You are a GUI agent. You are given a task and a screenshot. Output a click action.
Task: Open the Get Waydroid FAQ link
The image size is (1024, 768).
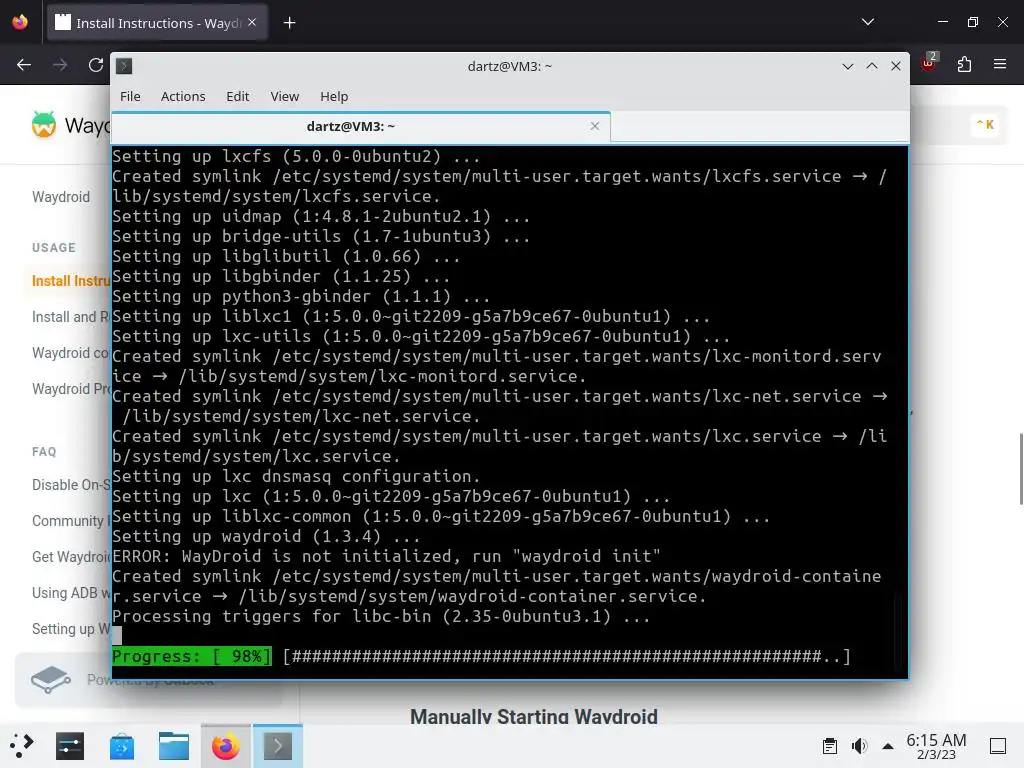pos(71,556)
